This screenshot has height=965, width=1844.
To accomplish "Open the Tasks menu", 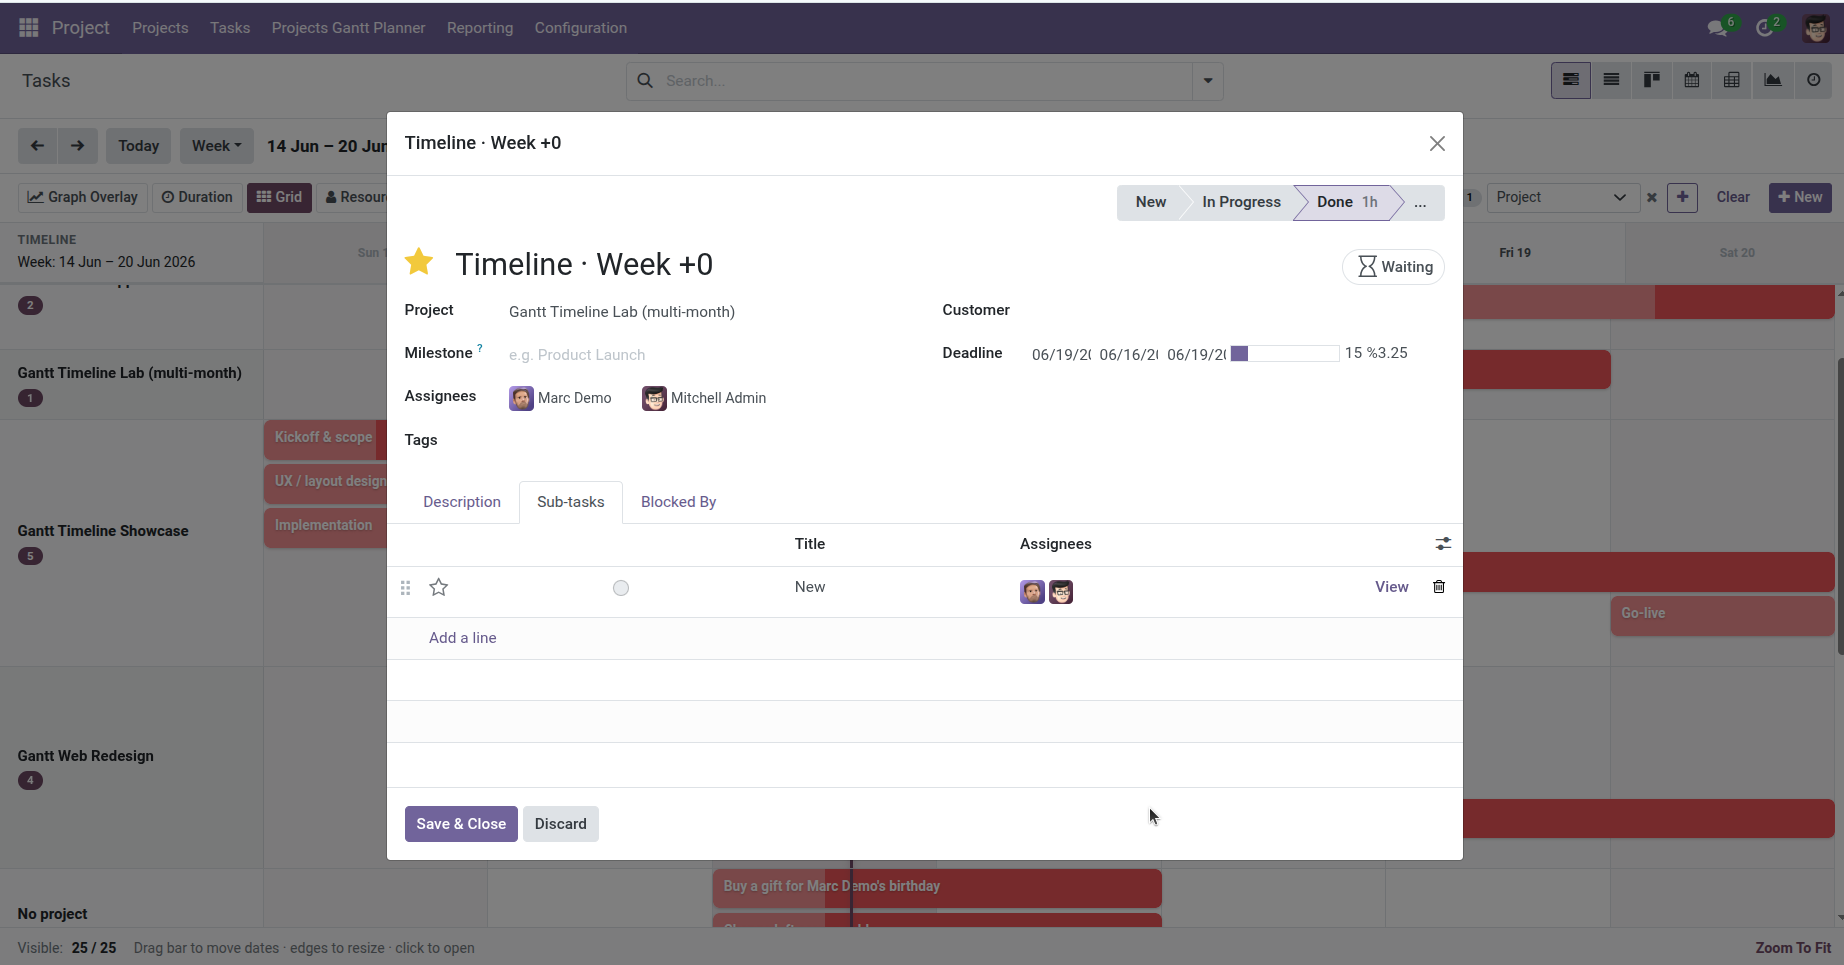I will coord(230,28).
